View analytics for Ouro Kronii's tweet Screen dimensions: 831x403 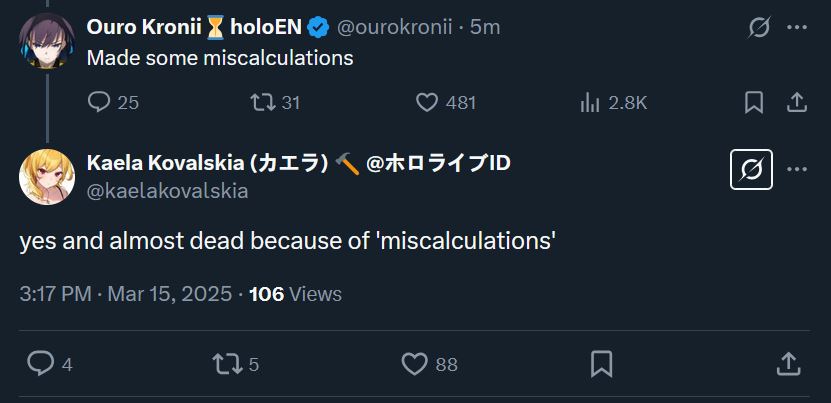pos(590,102)
